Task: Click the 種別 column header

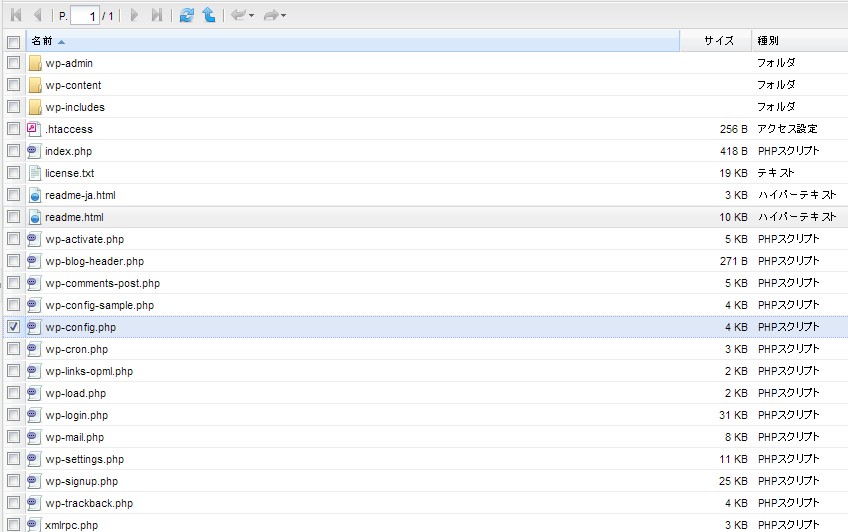Action: point(768,41)
